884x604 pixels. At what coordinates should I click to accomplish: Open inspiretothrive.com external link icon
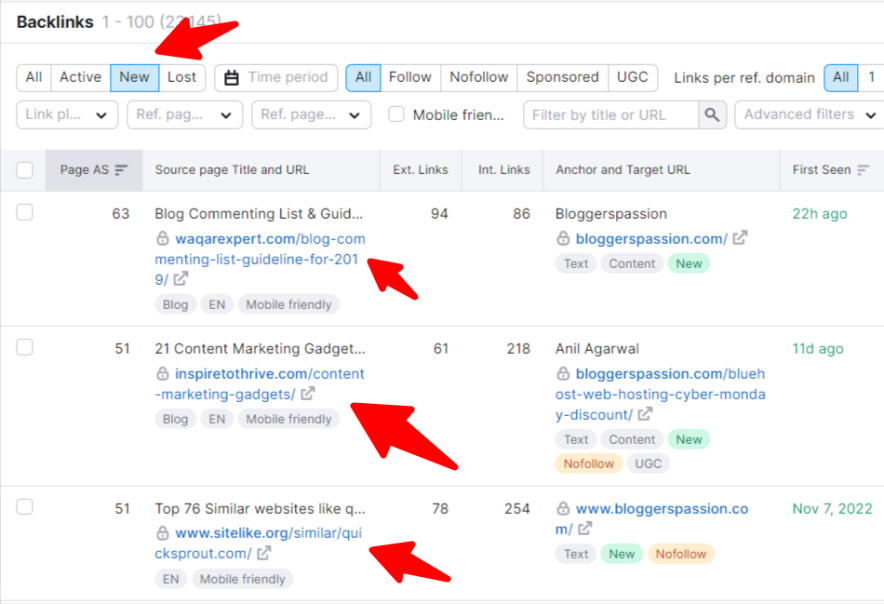click(307, 394)
